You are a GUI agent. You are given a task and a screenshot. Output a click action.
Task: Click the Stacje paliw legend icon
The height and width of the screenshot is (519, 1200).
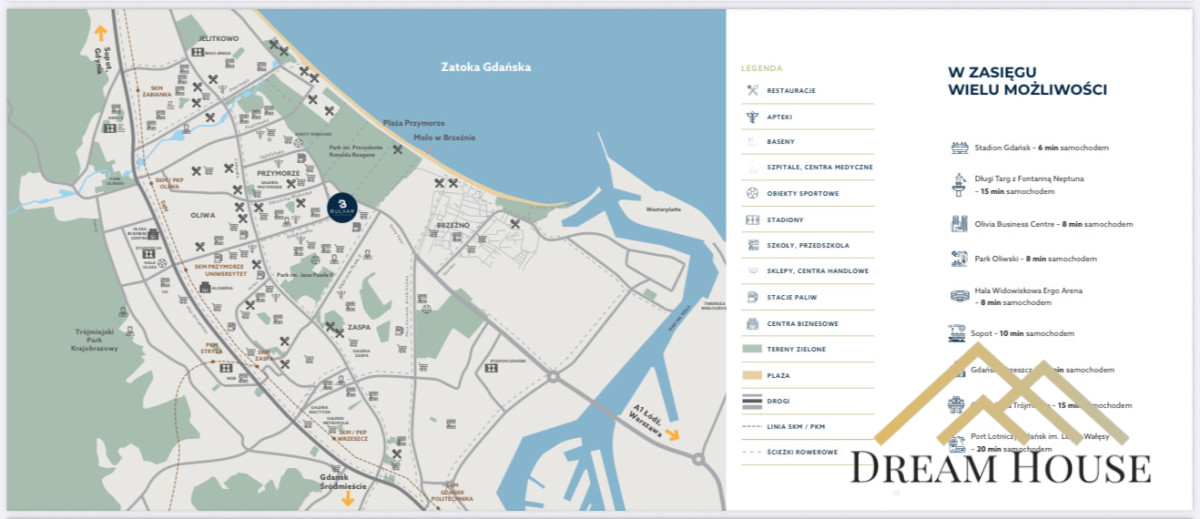tap(752, 297)
